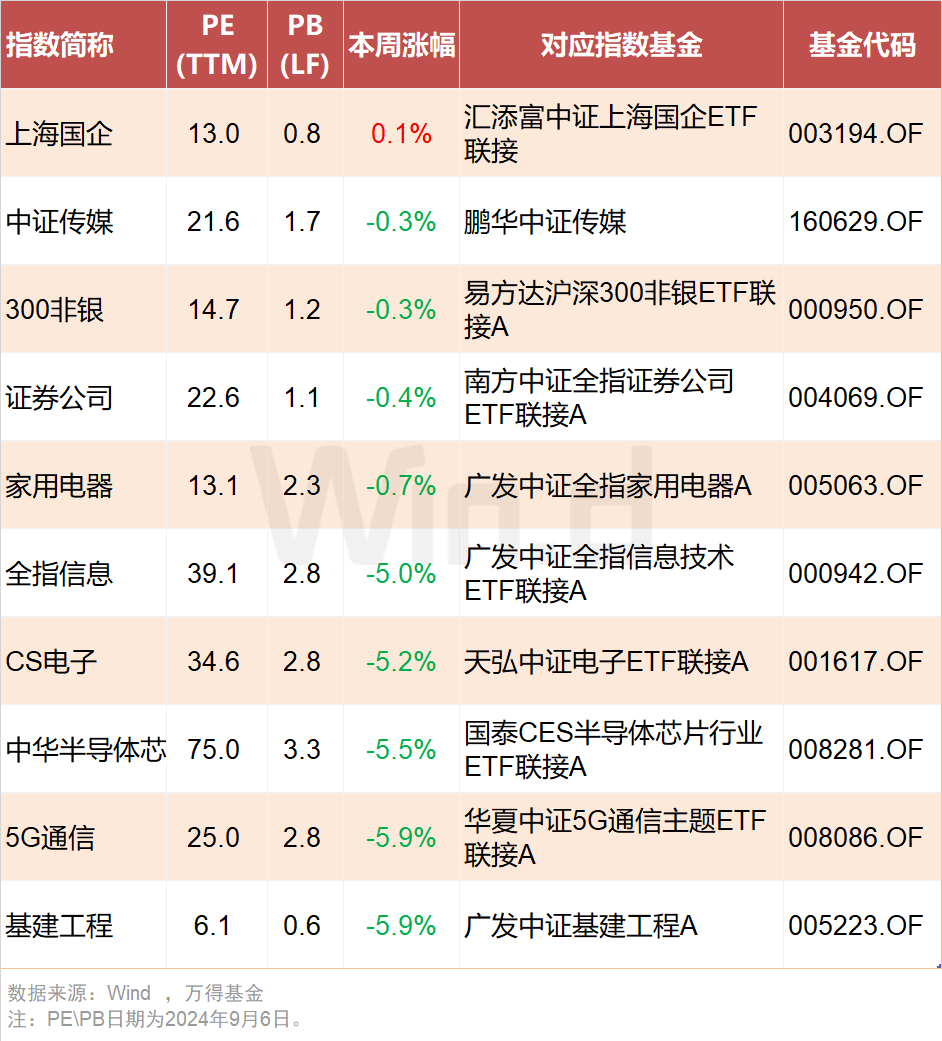The image size is (942, 1041).
Task: Click the 75.0 PE value for 中华半导体芯
Action: tap(213, 750)
